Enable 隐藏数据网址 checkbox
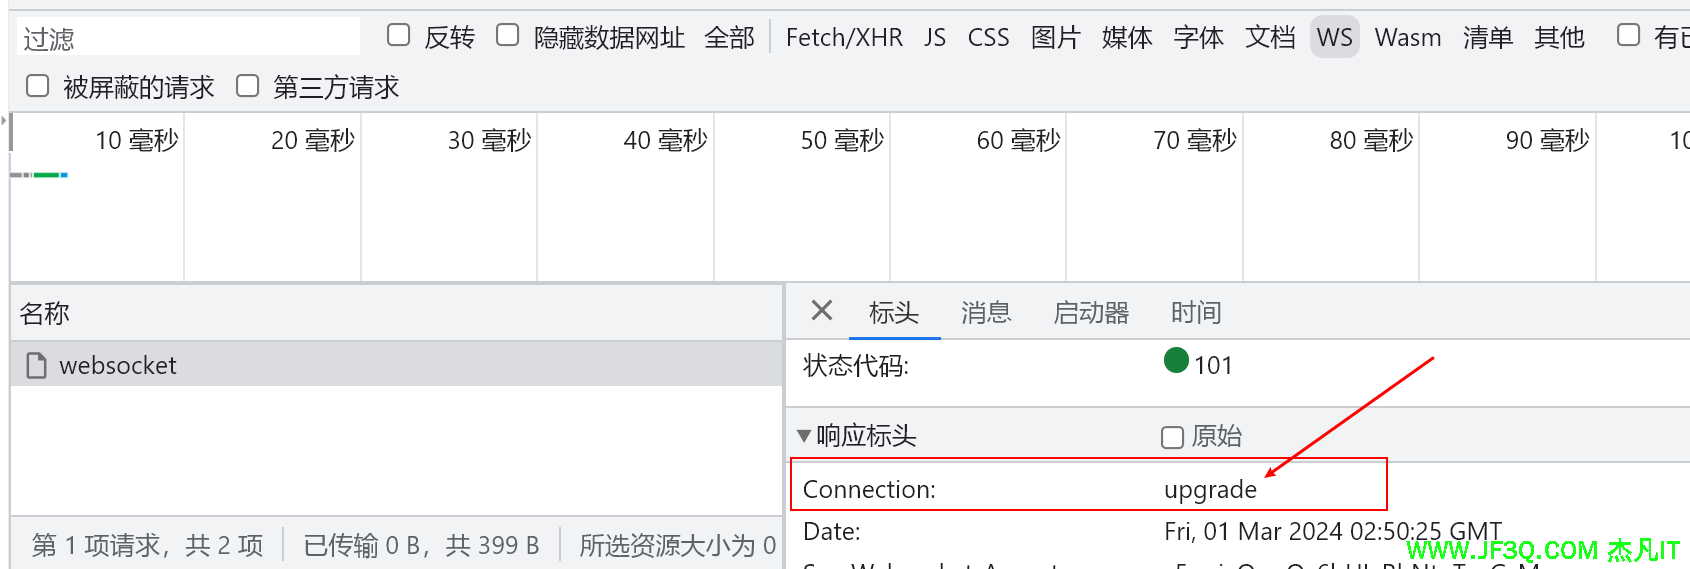 tap(508, 36)
